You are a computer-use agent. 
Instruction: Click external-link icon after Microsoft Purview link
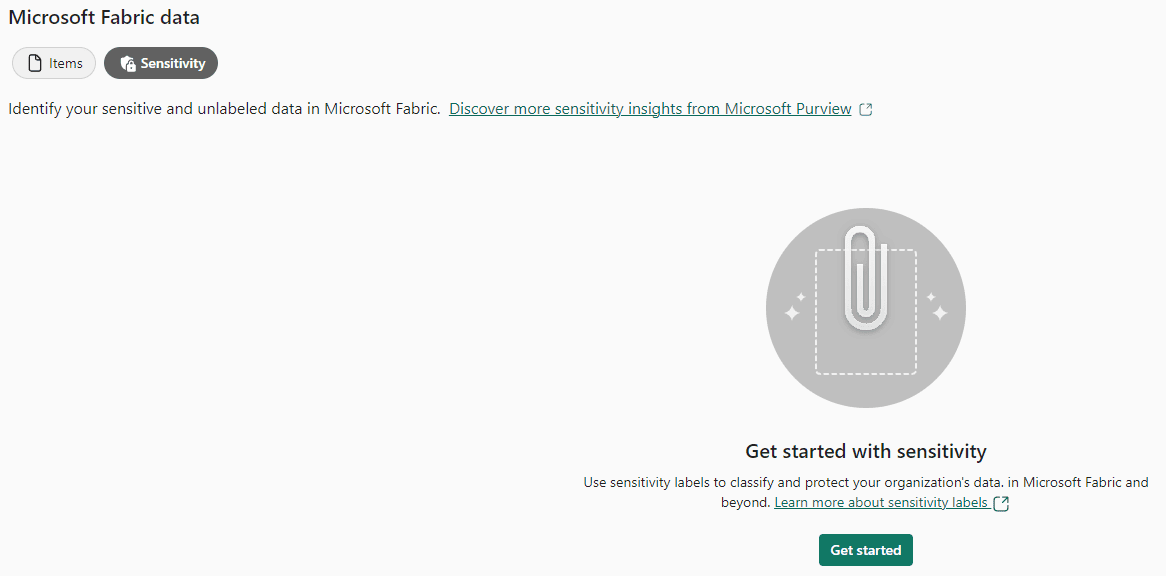pyautogui.click(x=866, y=110)
